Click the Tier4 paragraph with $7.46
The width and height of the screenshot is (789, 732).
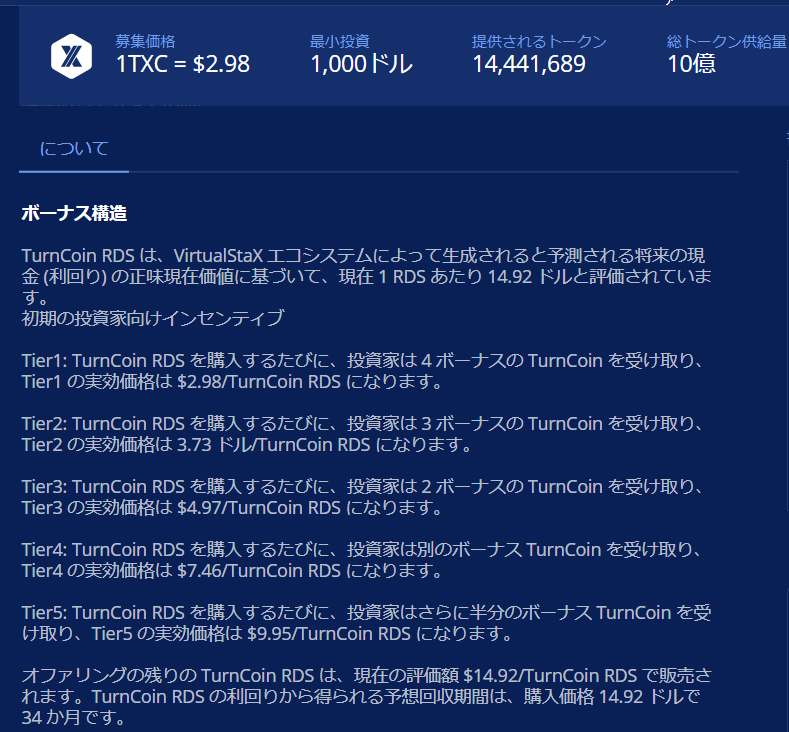(362, 560)
